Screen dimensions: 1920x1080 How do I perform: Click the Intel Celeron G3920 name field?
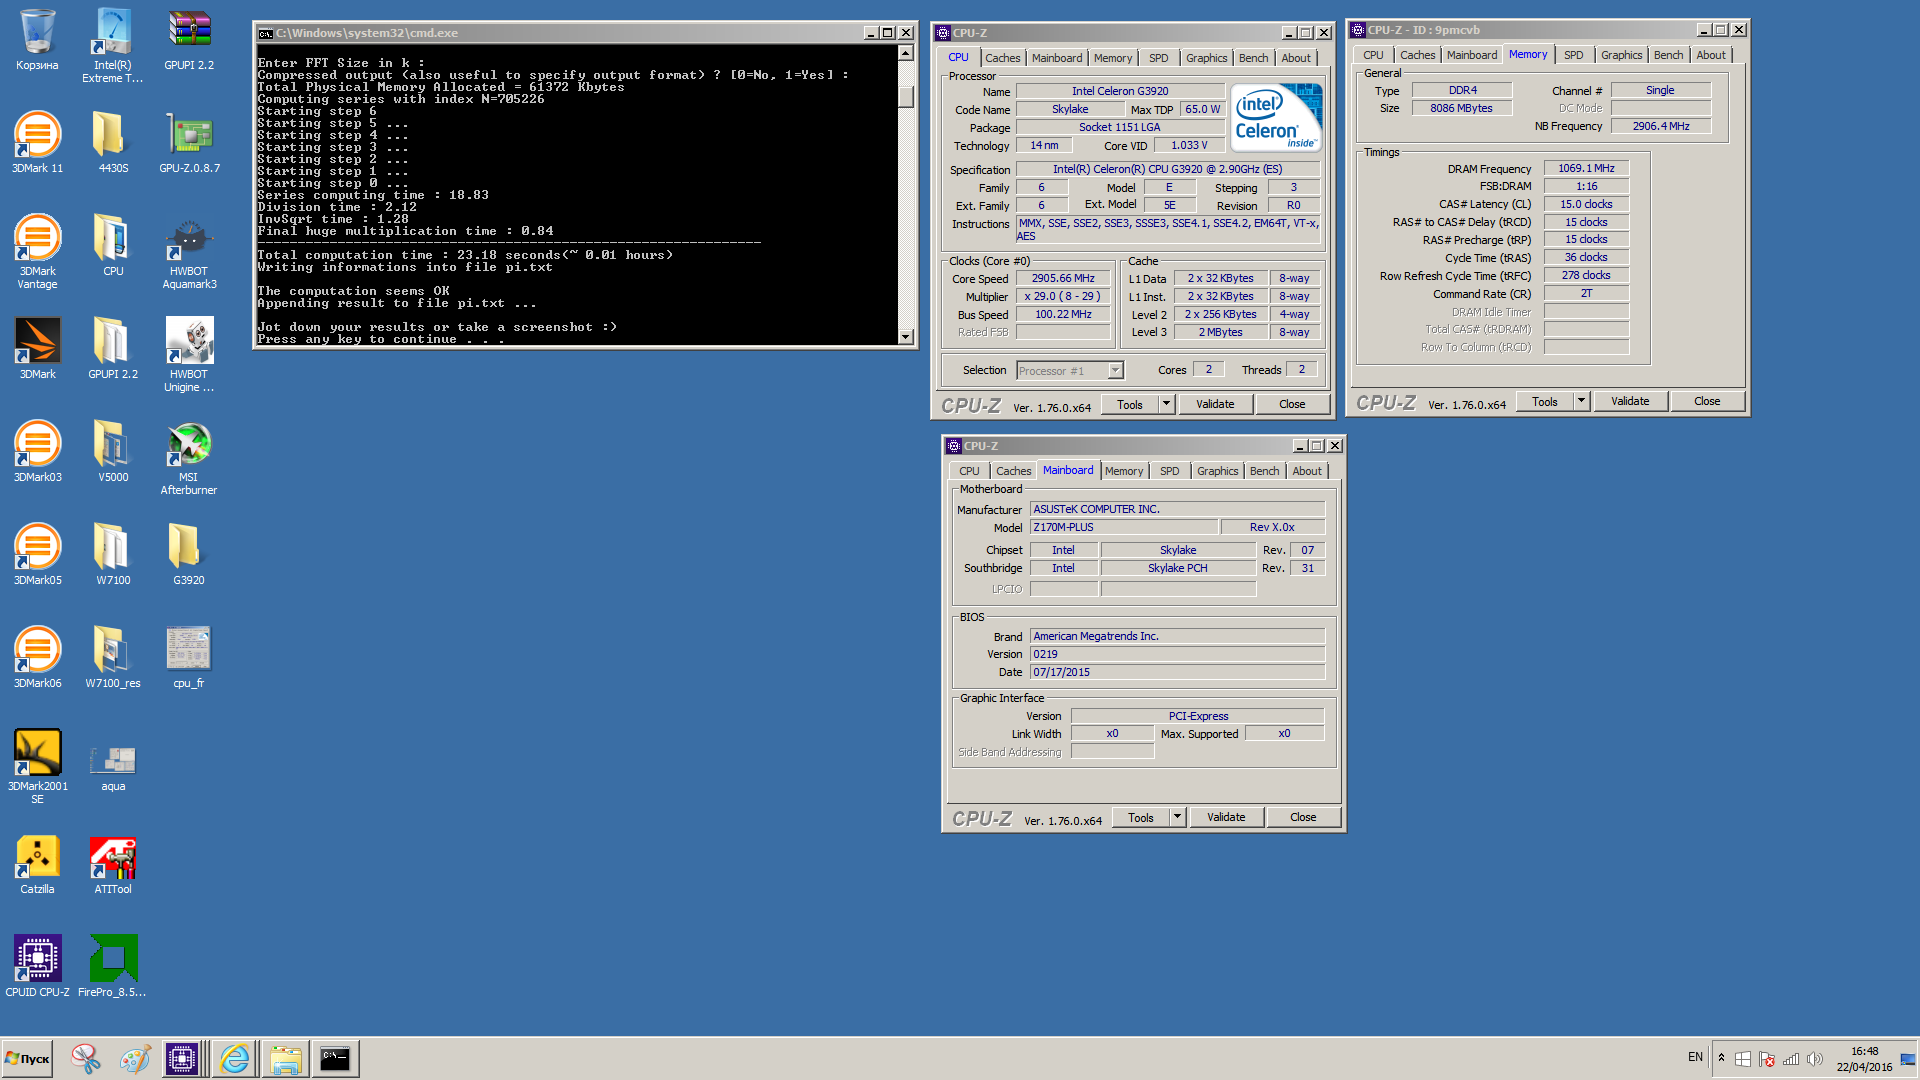[1120, 91]
